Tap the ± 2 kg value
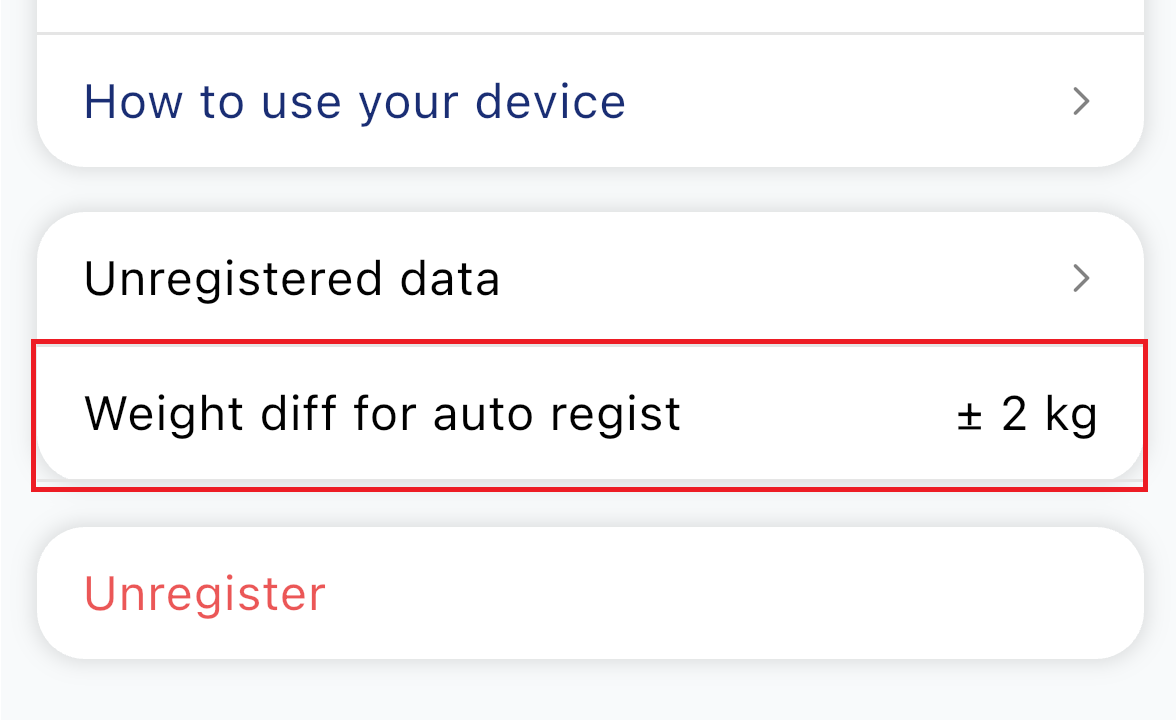The height and width of the screenshot is (720, 1176). [1027, 414]
